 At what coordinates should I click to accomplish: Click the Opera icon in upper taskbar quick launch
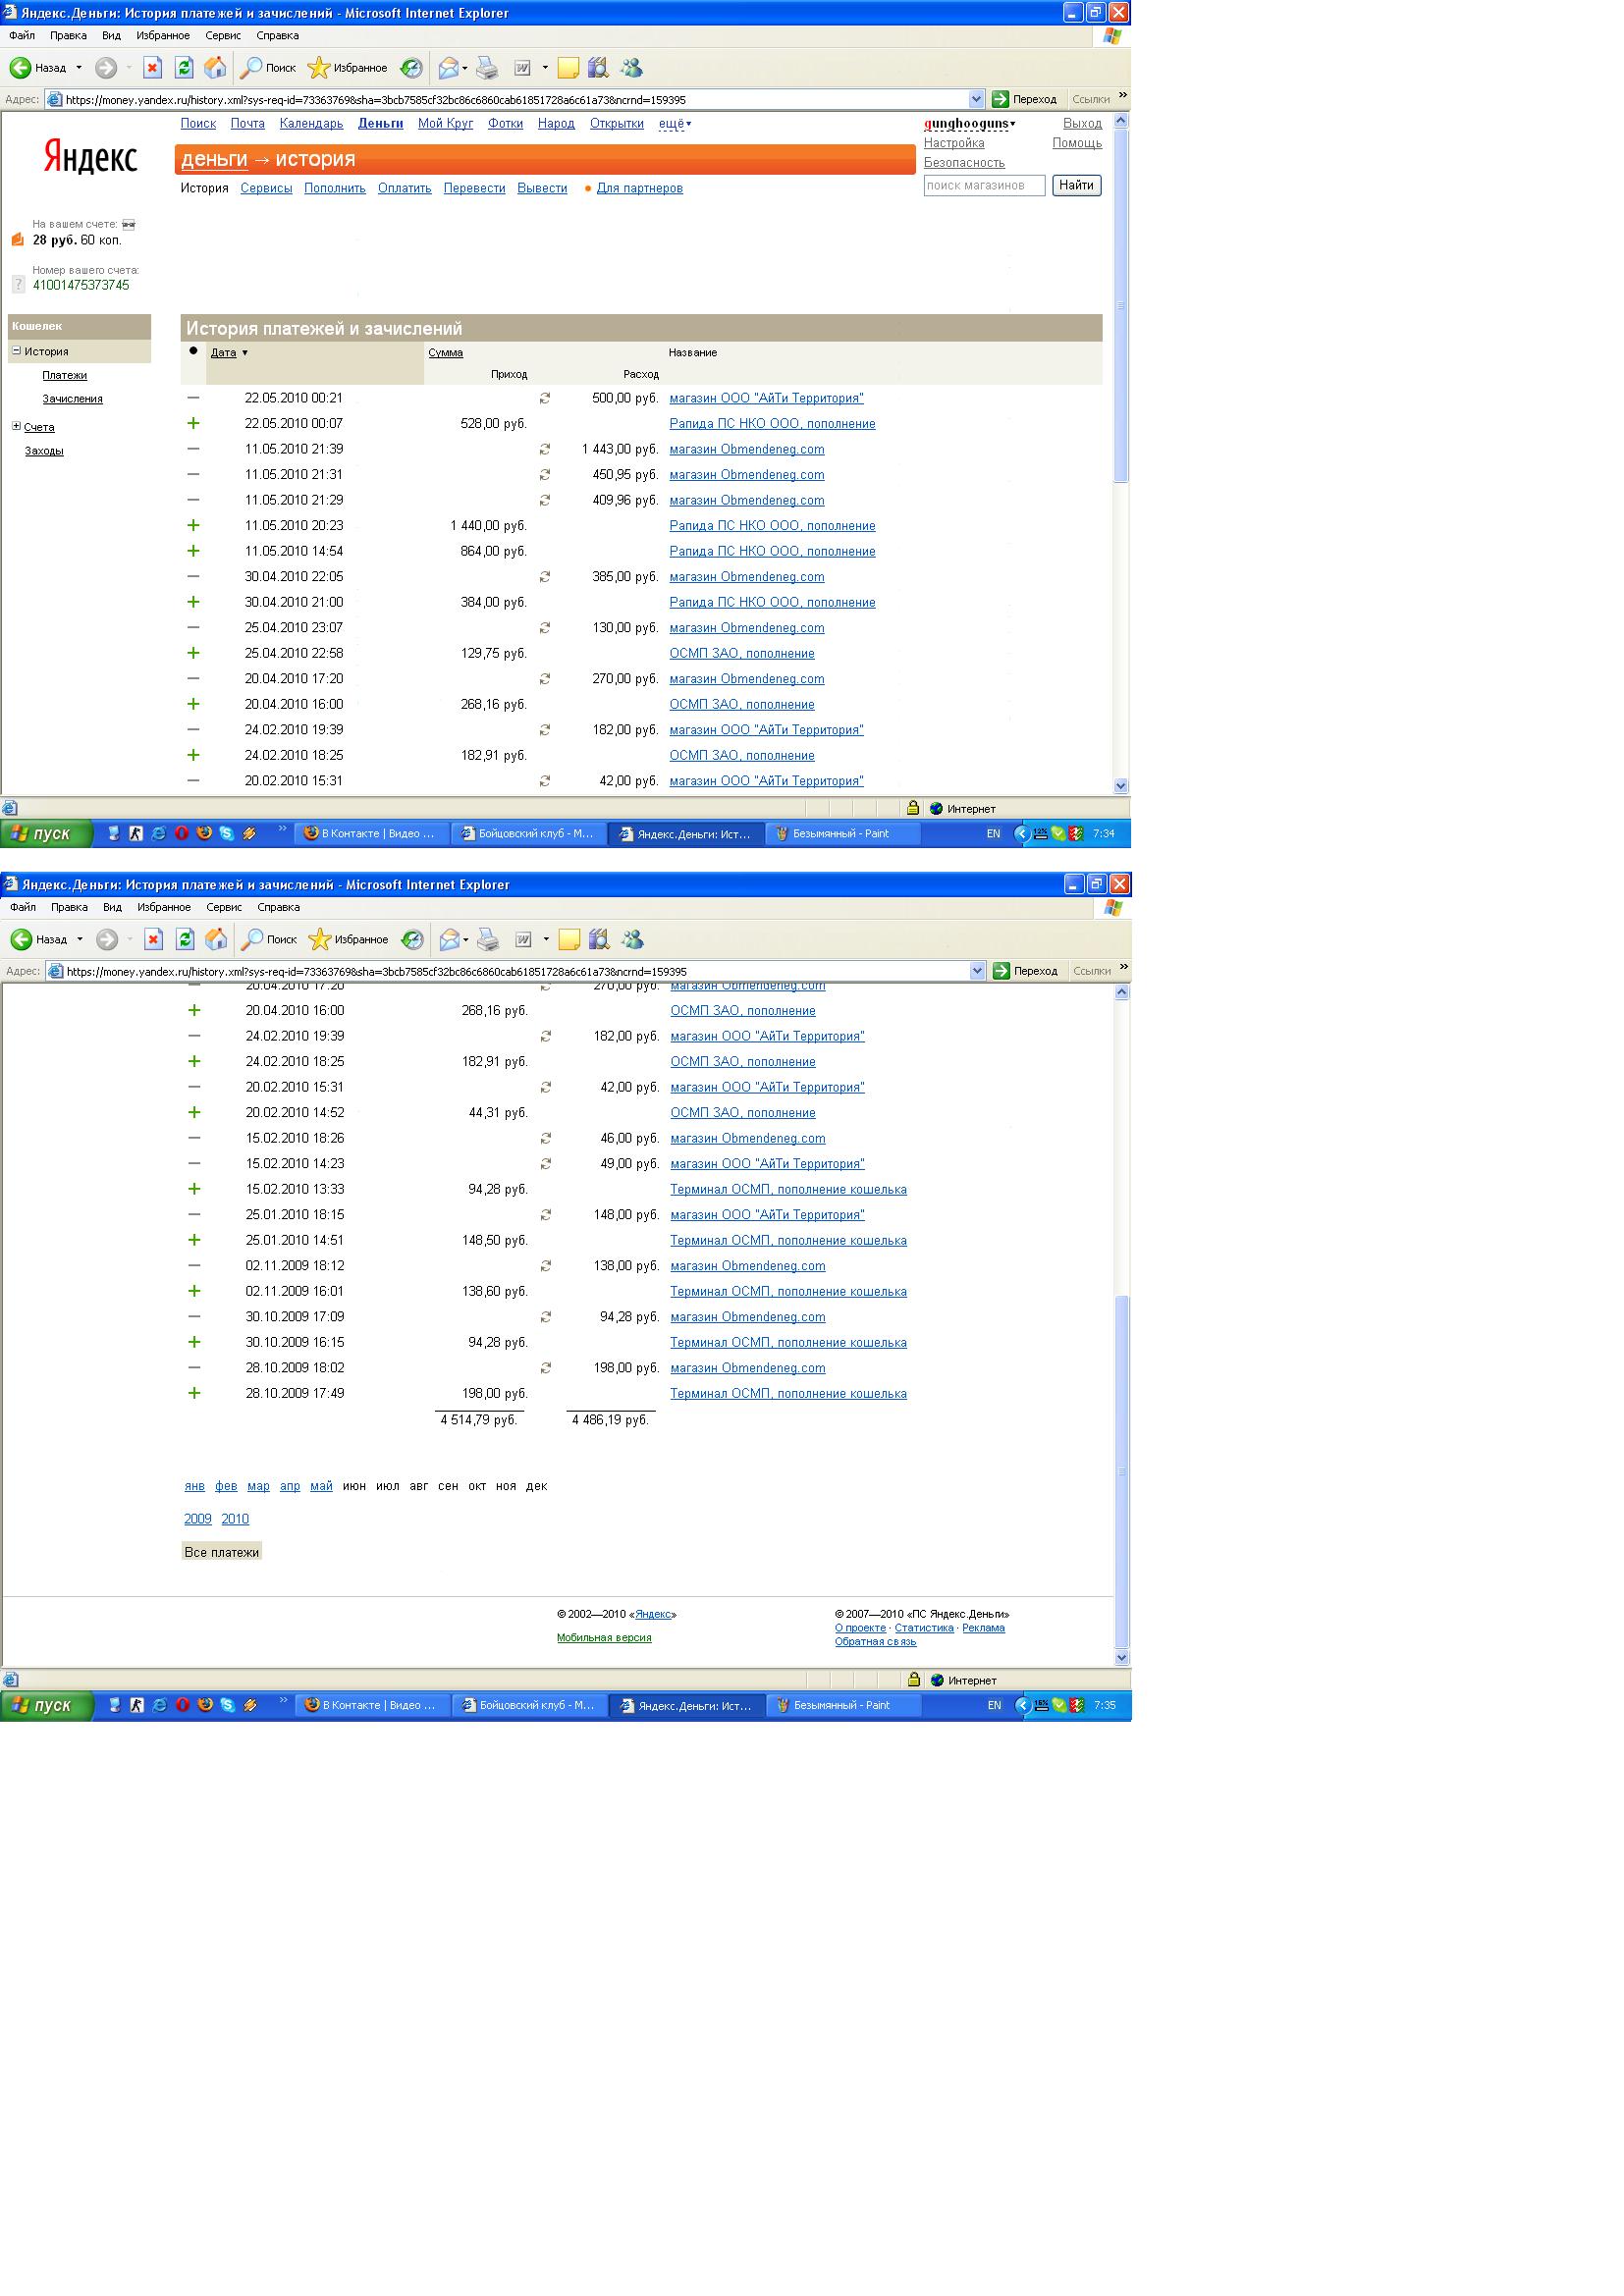point(181,833)
